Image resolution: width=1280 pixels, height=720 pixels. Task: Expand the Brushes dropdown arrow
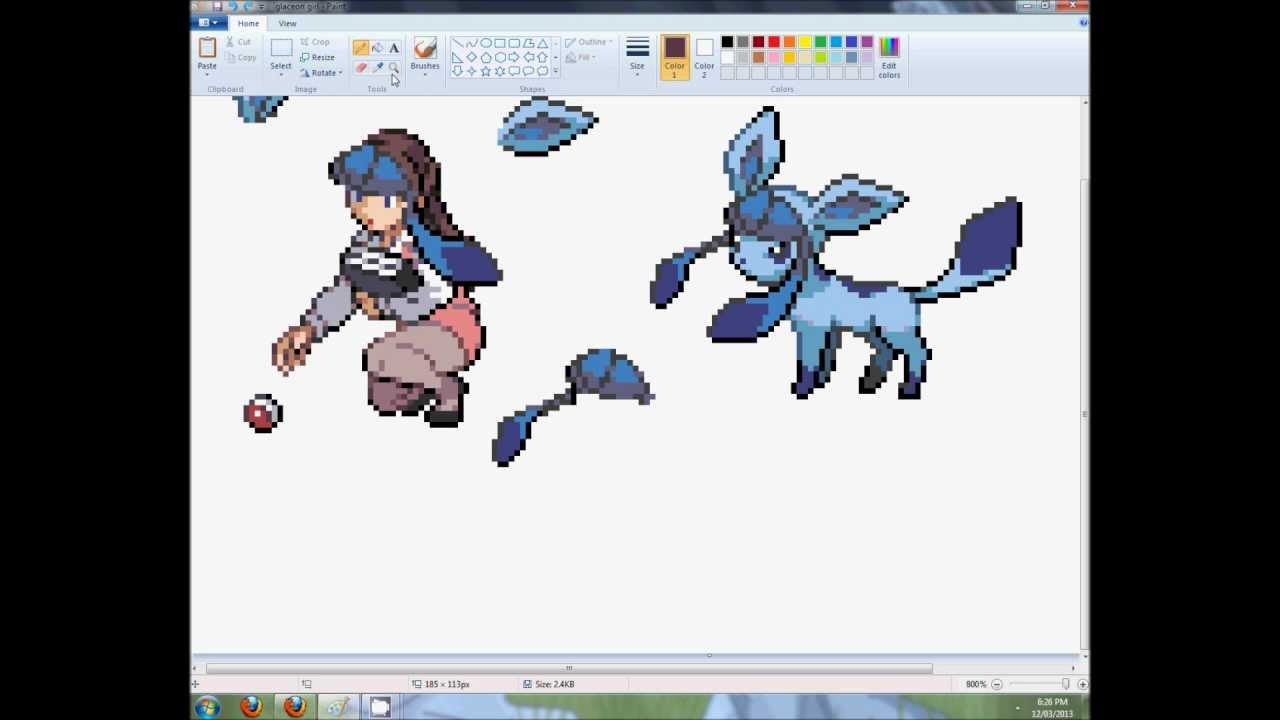[425, 74]
